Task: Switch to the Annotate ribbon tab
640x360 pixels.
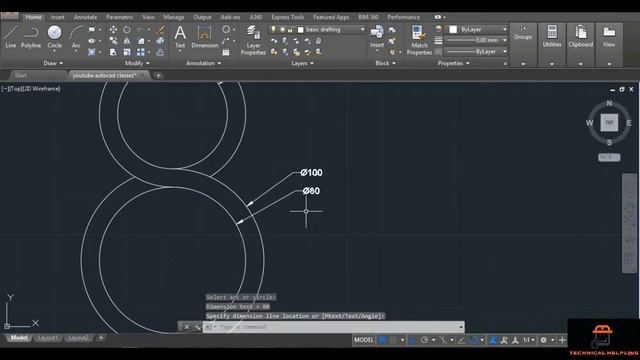Action: click(x=85, y=17)
